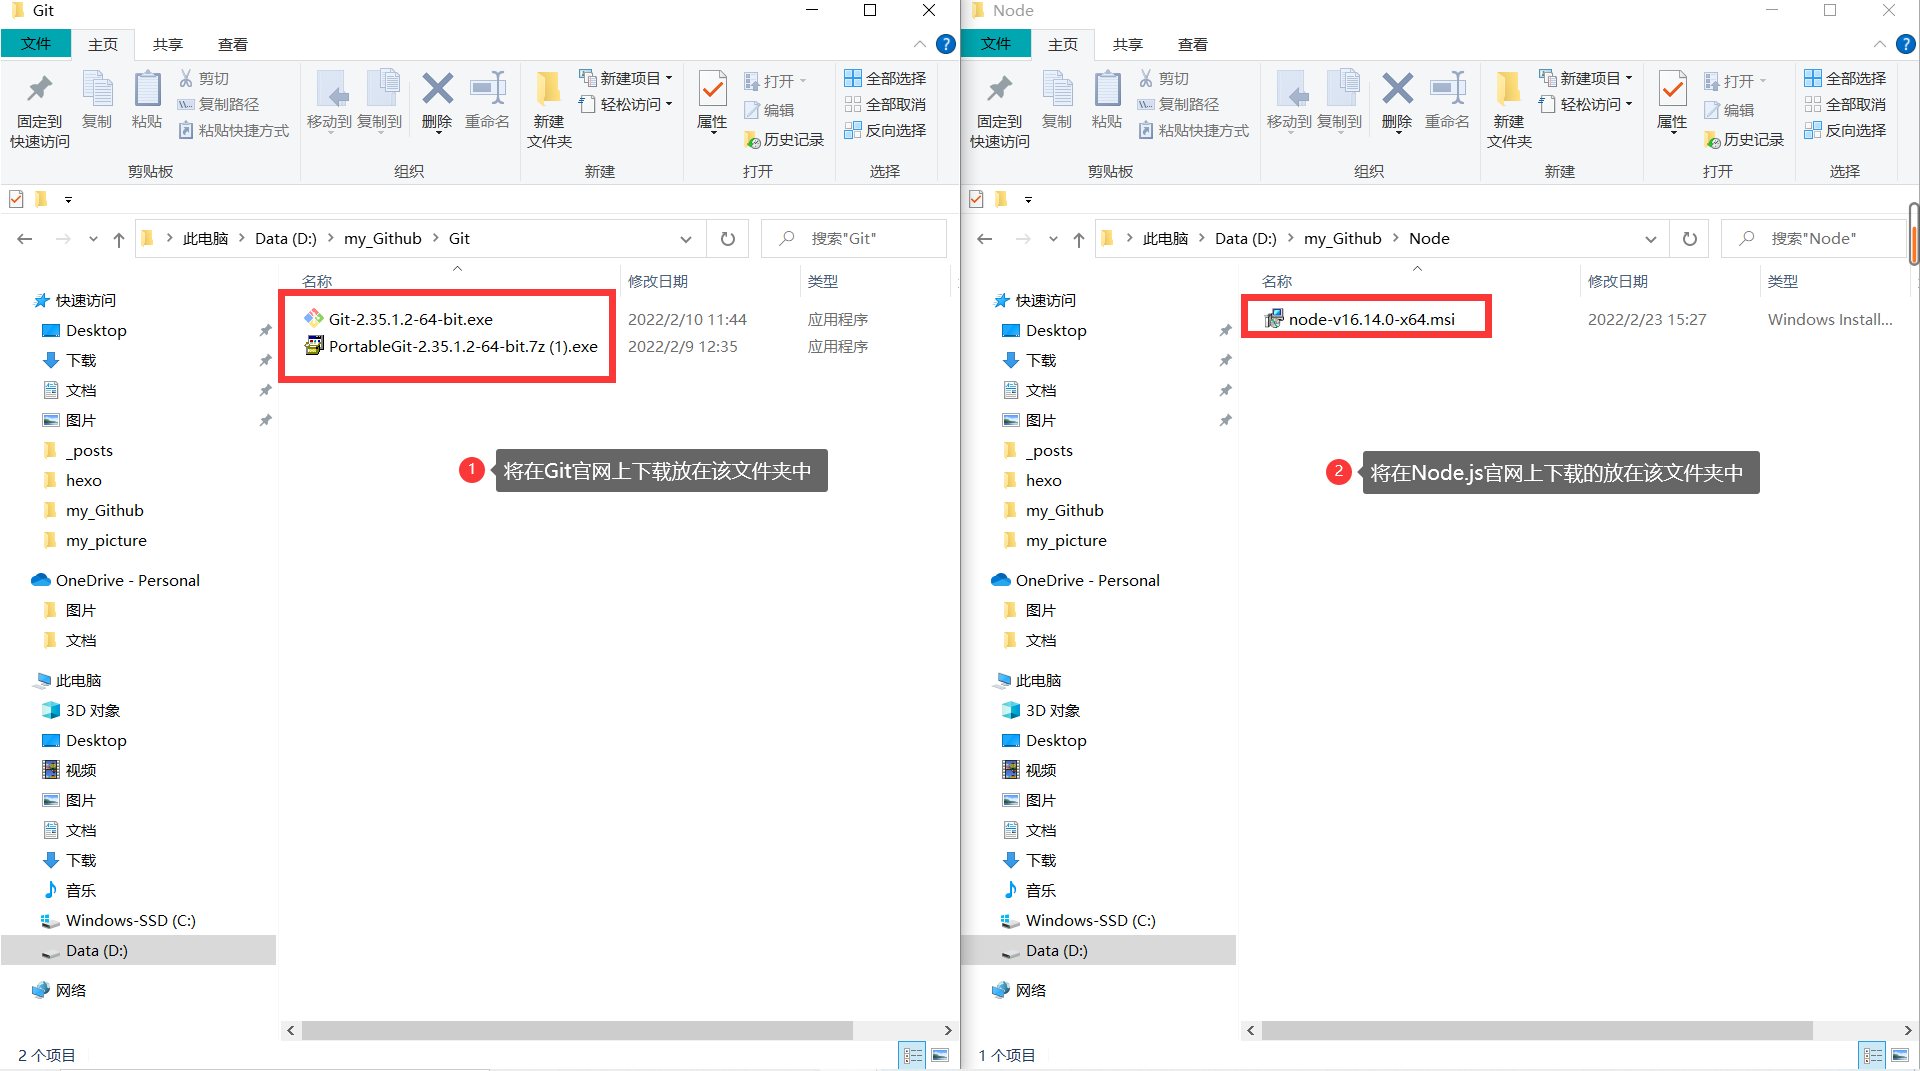Click Rename (重命名) icon in Node window
Screen dimensions: 1920x1071
[1448, 89]
